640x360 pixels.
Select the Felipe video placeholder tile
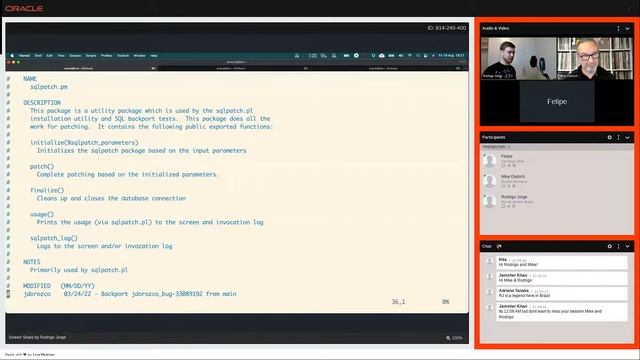click(557, 101)
